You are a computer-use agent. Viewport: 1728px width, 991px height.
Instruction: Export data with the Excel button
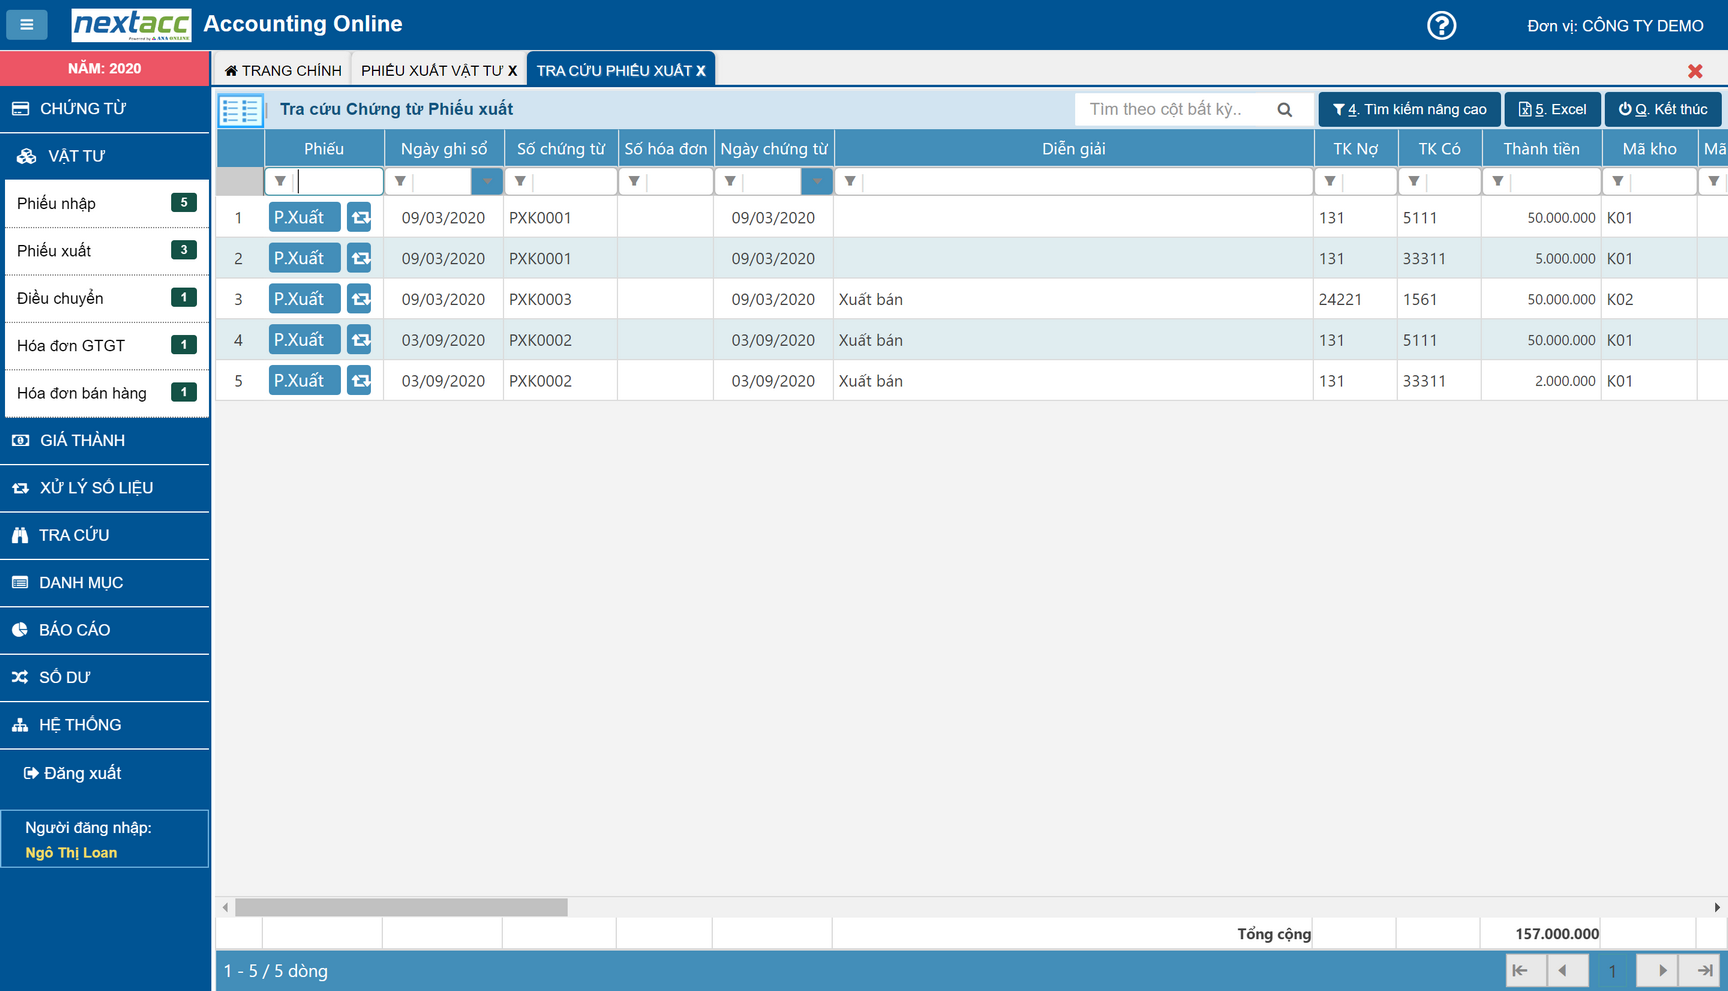click(1552, 109)
